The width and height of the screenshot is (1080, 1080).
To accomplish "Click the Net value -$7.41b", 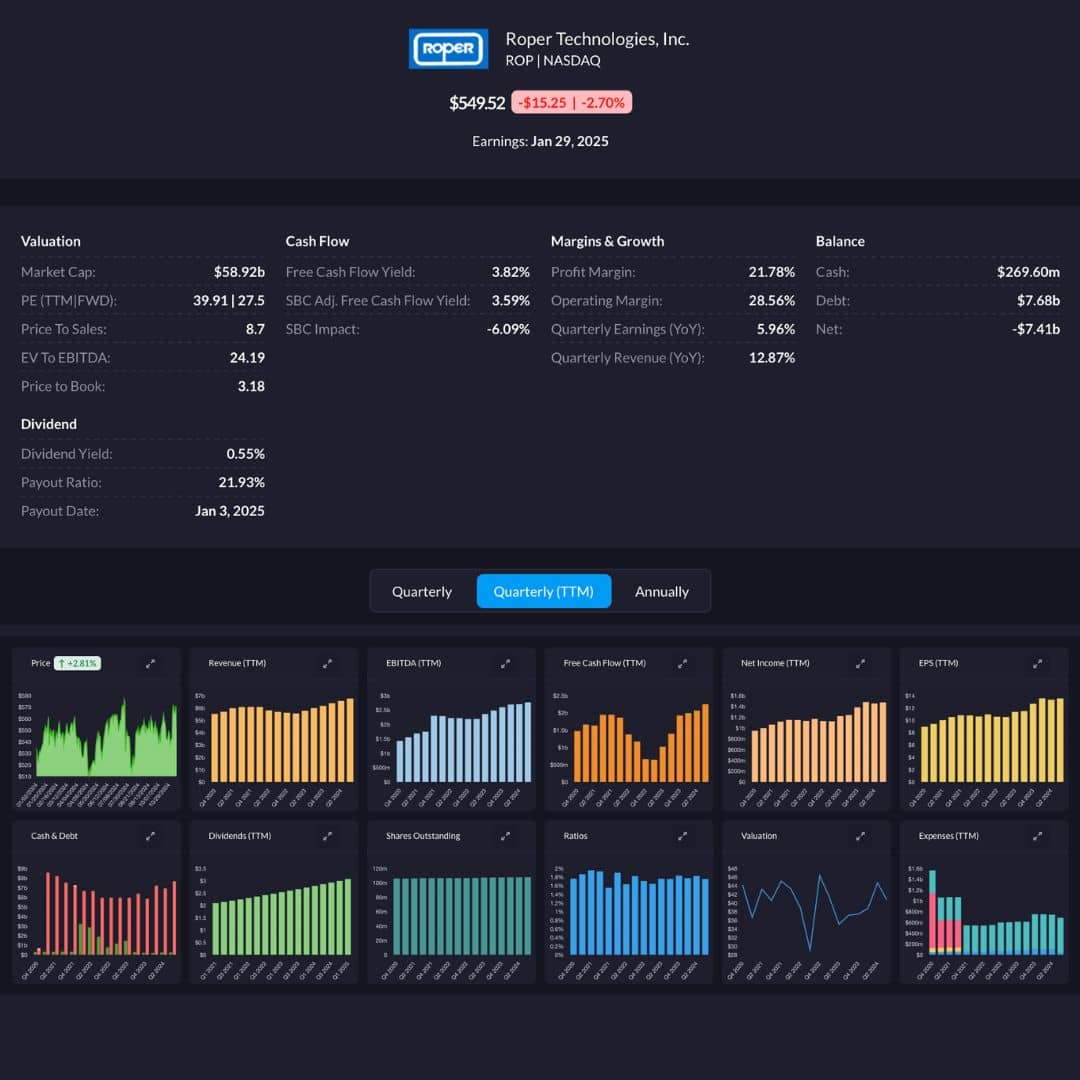I will (1036, 329).
